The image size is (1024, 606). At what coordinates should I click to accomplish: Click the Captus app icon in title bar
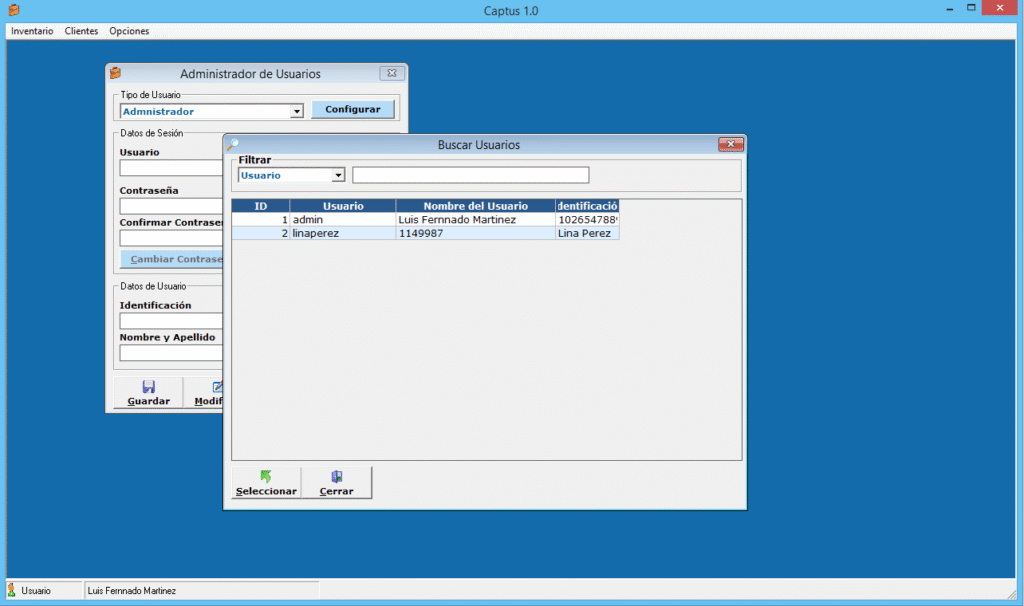pyautogui.click(x=14, y=10)
